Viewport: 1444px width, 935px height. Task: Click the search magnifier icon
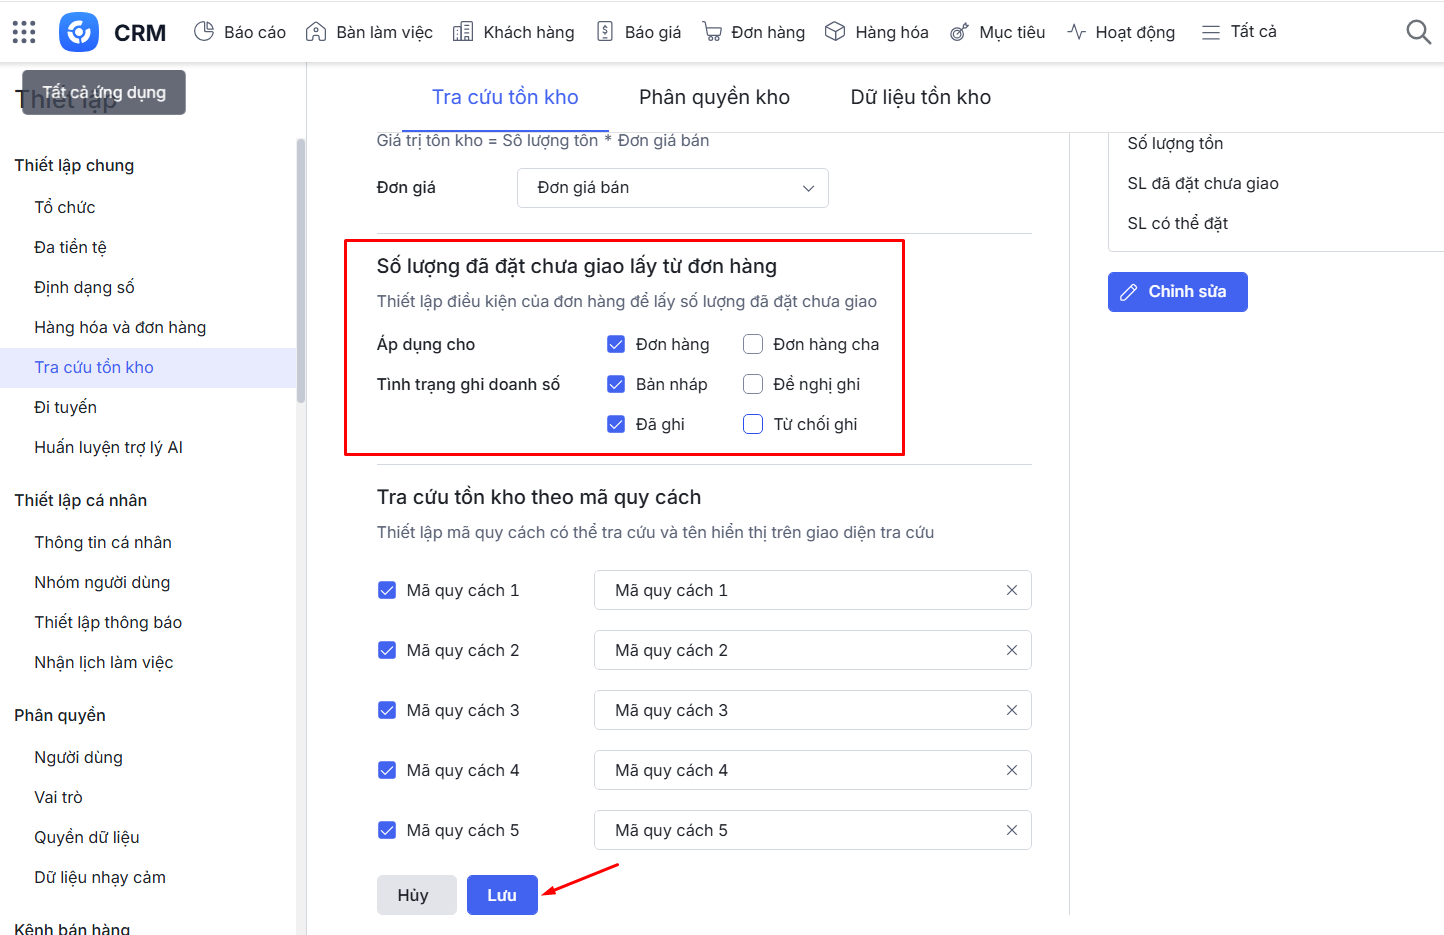click(x=1418, y=32)
